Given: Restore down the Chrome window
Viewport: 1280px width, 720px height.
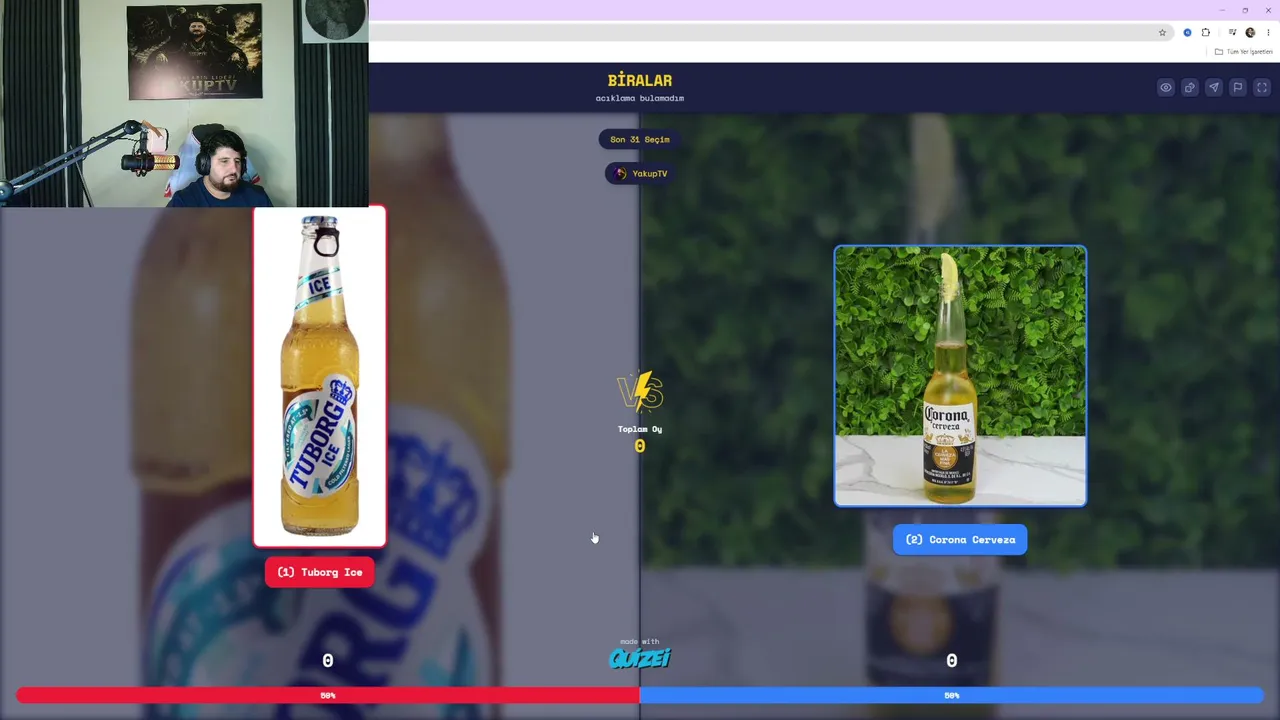Looking at the screenshot, I should pyautogui.click(x=1245, y=10).
